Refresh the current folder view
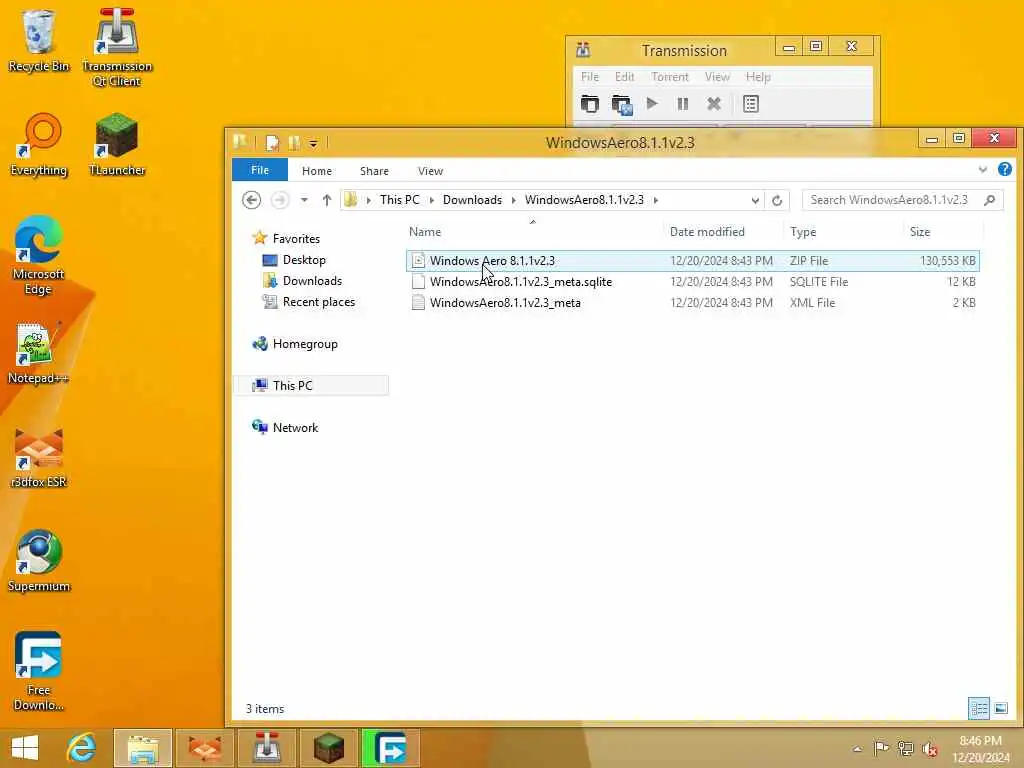Image resolution: width=1024 pixels, height=768 pixels. pos(777,200)
